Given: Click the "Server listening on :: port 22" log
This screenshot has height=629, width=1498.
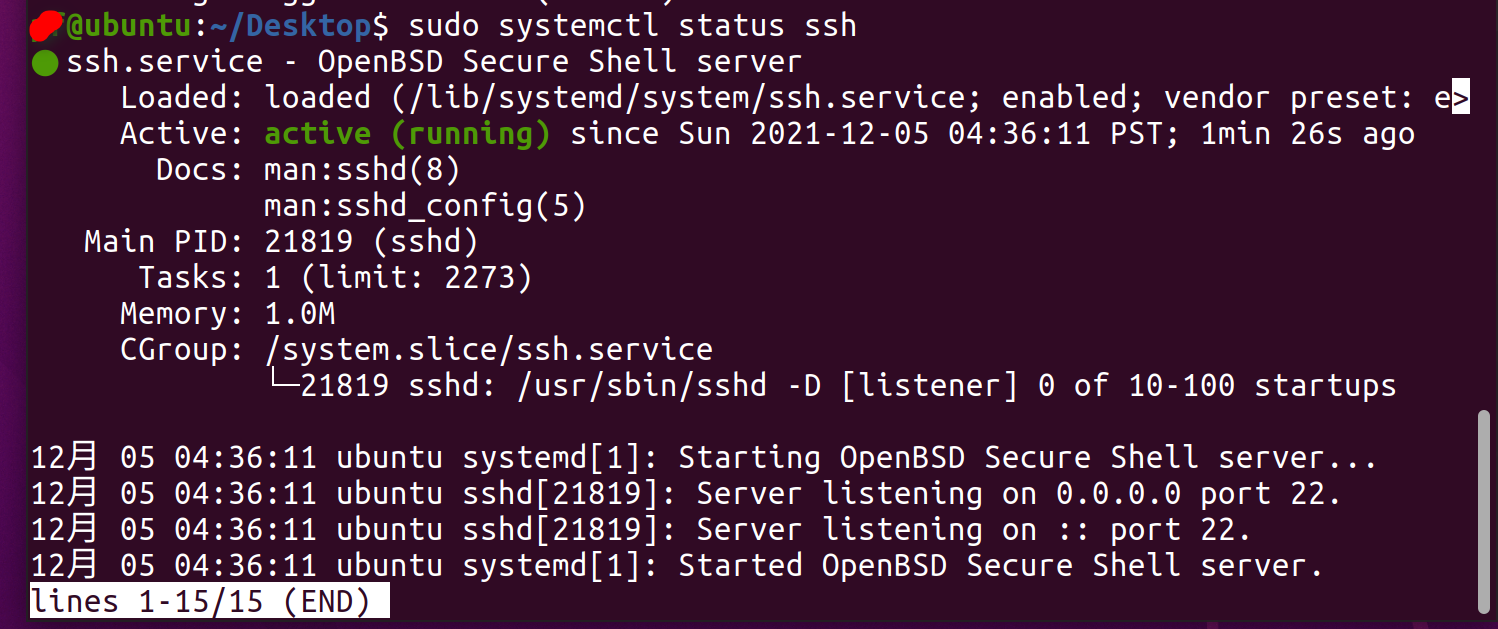Looking at the screenshot, I should 973,530.
